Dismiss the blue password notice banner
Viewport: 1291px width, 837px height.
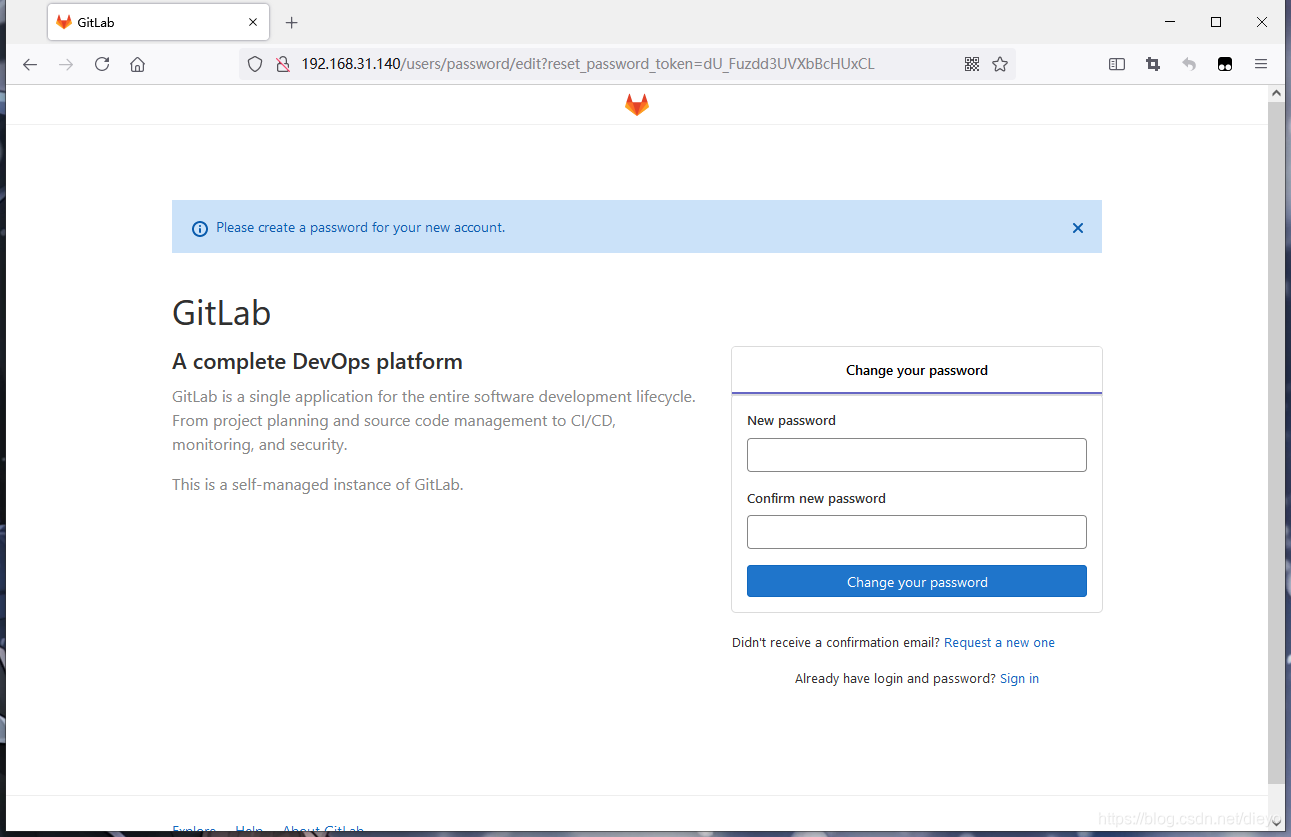click(1078, 228)
